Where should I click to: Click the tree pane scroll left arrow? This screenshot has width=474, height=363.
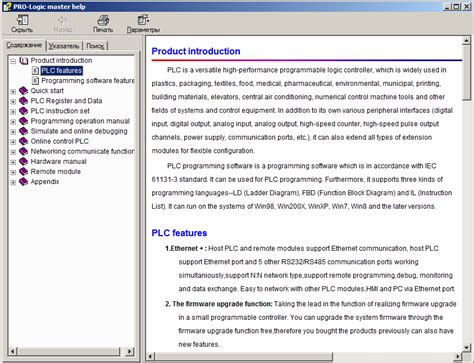pyautogui.click(x=13, y=351)
